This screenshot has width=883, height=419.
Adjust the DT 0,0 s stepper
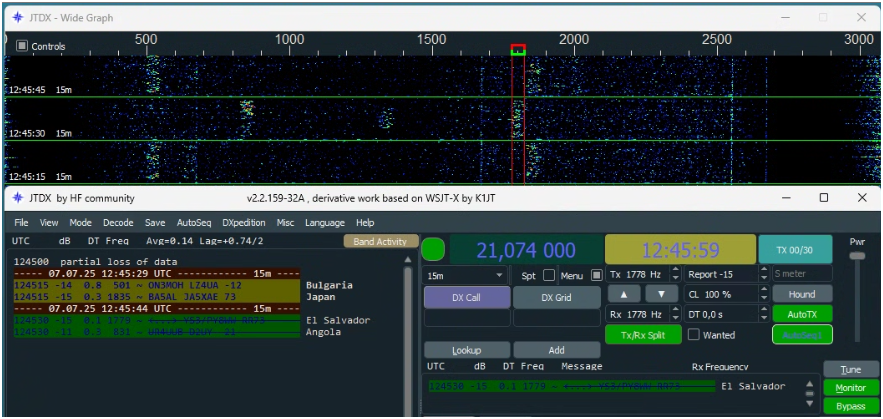(764, 314)
